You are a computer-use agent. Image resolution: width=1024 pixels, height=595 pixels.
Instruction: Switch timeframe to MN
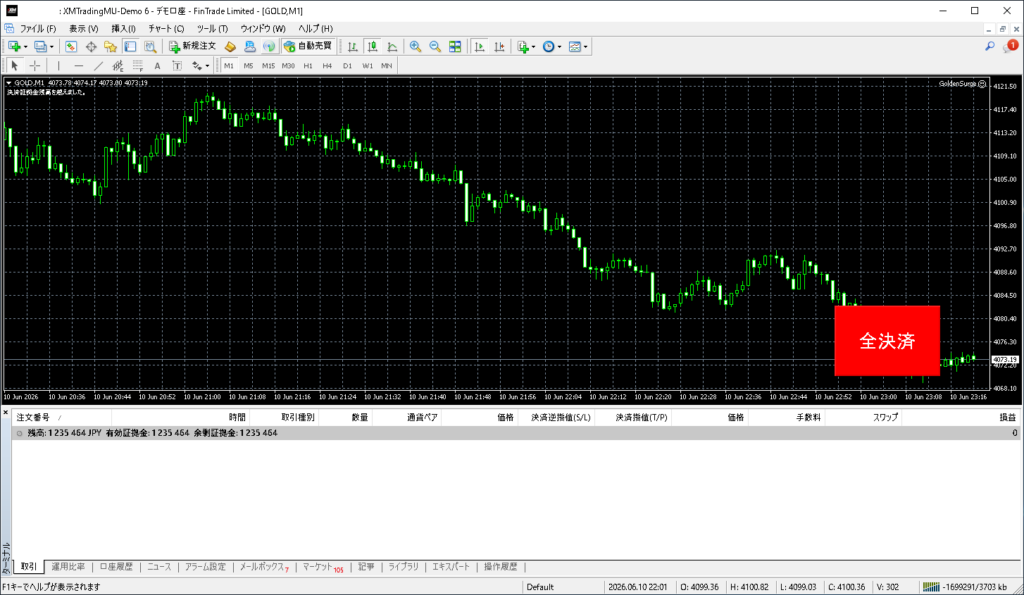coord(387,65)
